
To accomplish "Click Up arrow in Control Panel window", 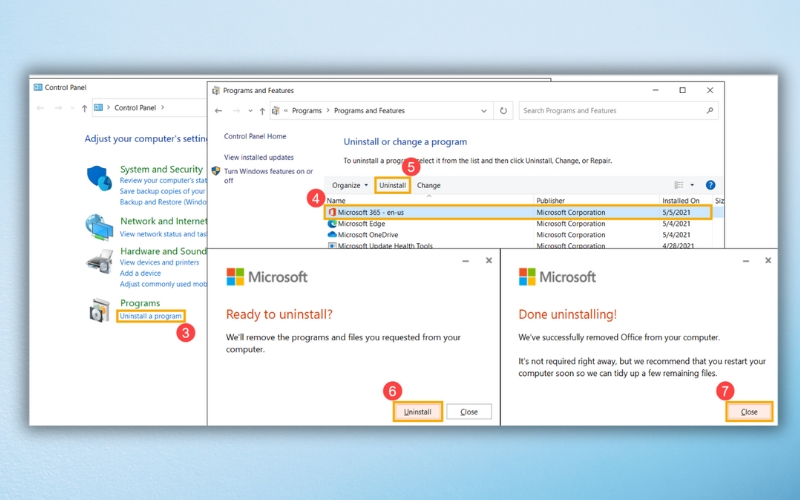I will pyautogui.click(x=84, y=108).
